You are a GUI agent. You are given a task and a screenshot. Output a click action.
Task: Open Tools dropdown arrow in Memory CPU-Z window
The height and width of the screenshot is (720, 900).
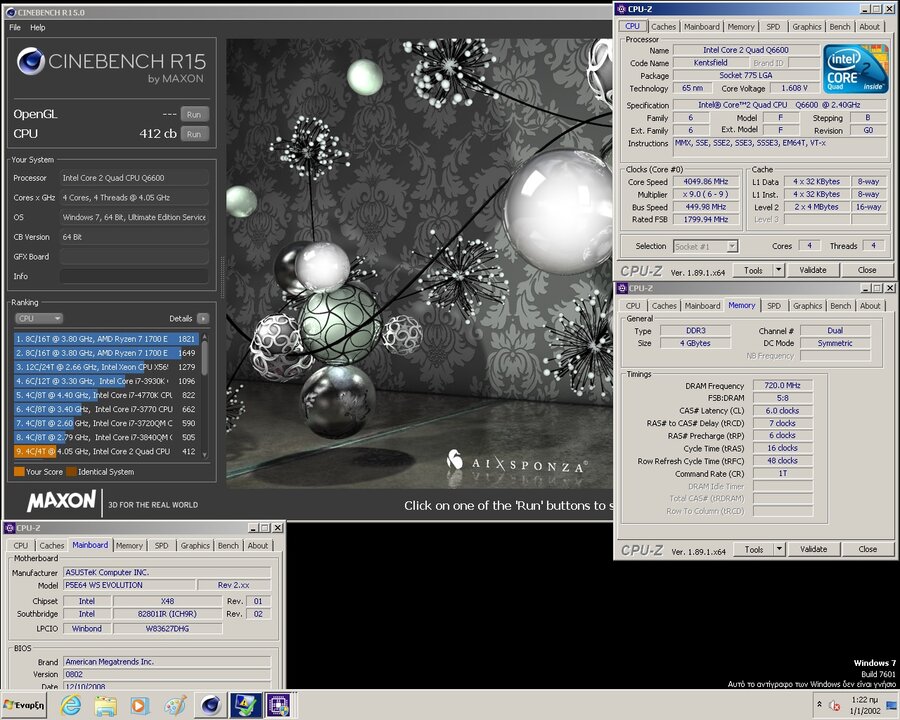[x=779, y=549]
